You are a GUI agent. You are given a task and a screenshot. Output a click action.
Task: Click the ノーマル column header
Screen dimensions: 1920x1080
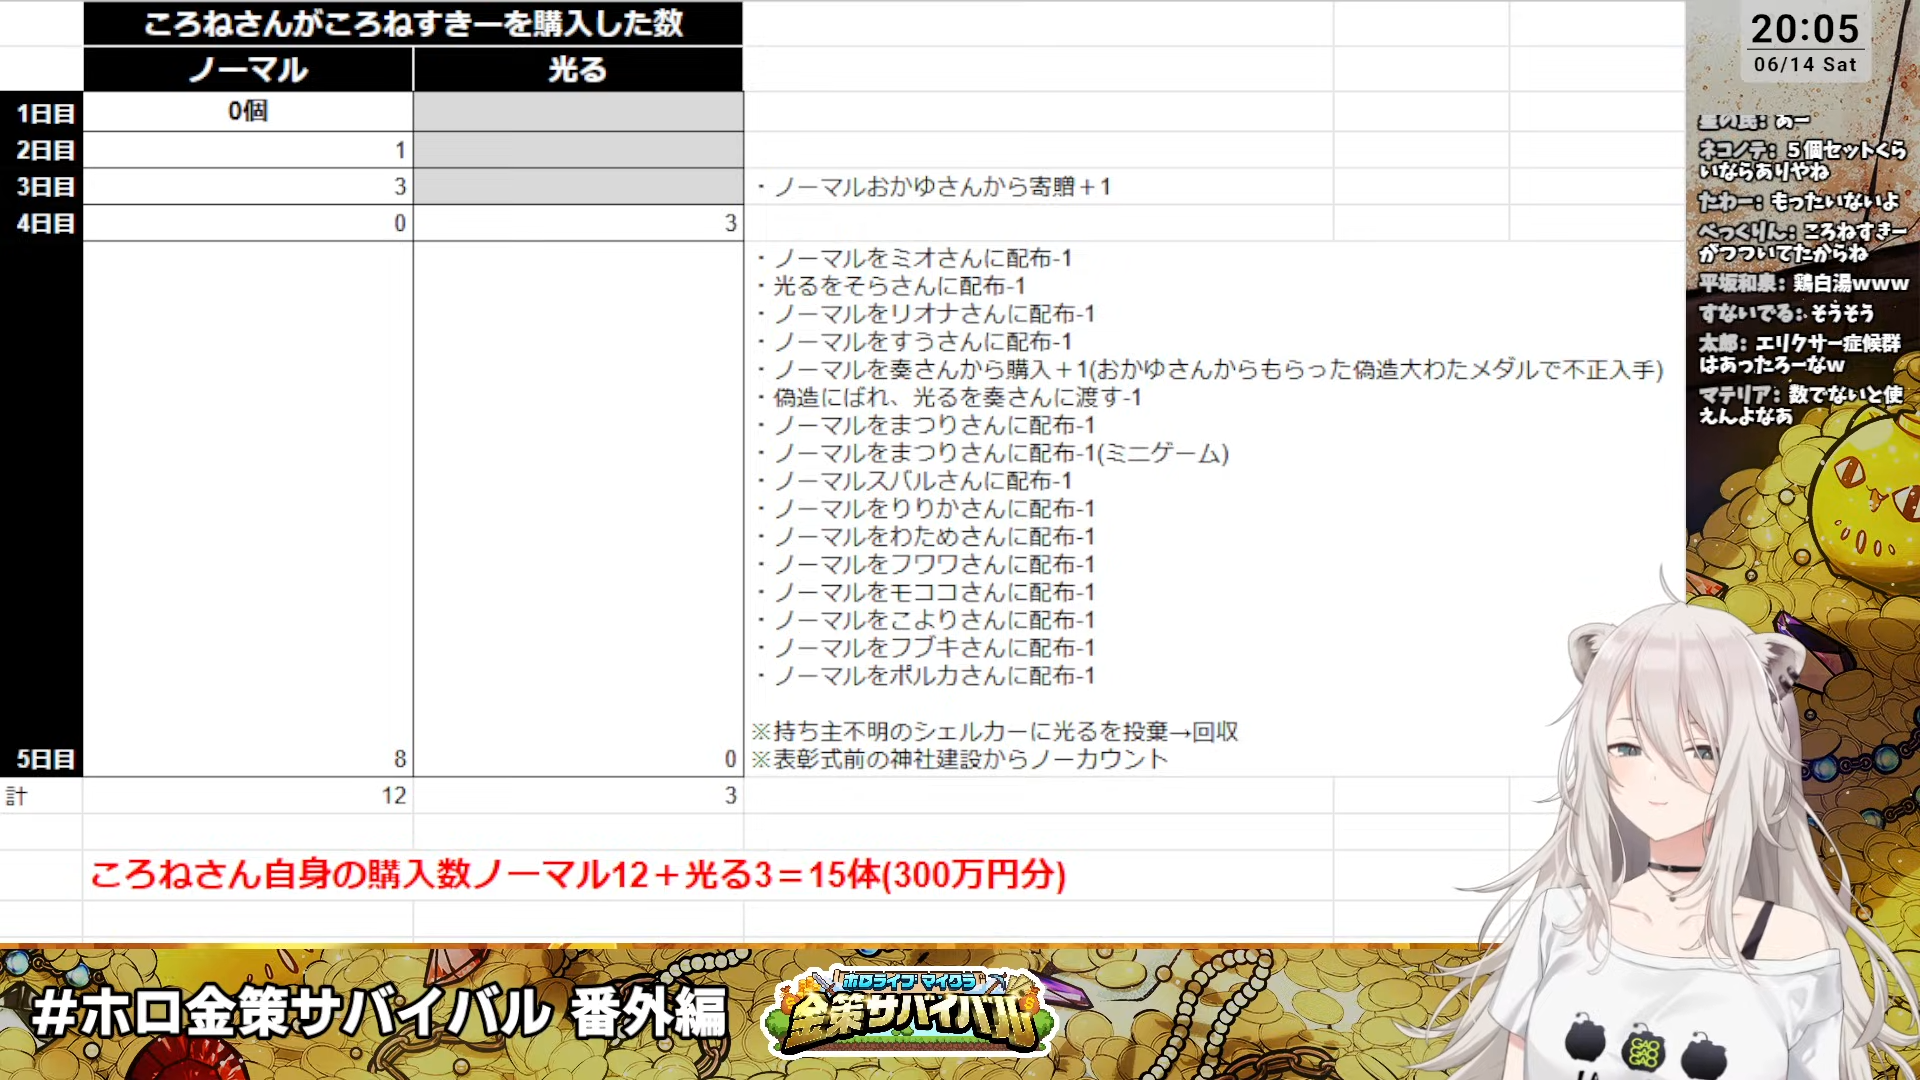click(x=248, y=69)
